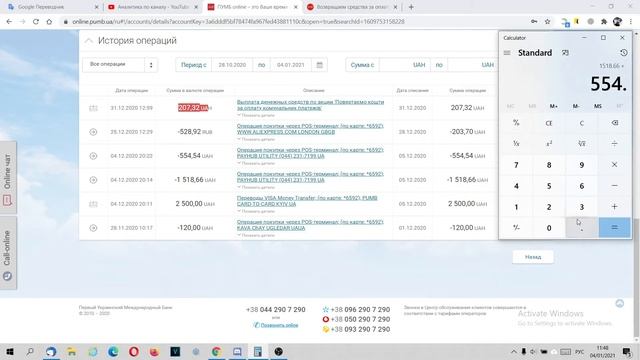The image size is (640, 360).
Task: Open Opera from the taskbar
Action: click(x=134, y=351)
